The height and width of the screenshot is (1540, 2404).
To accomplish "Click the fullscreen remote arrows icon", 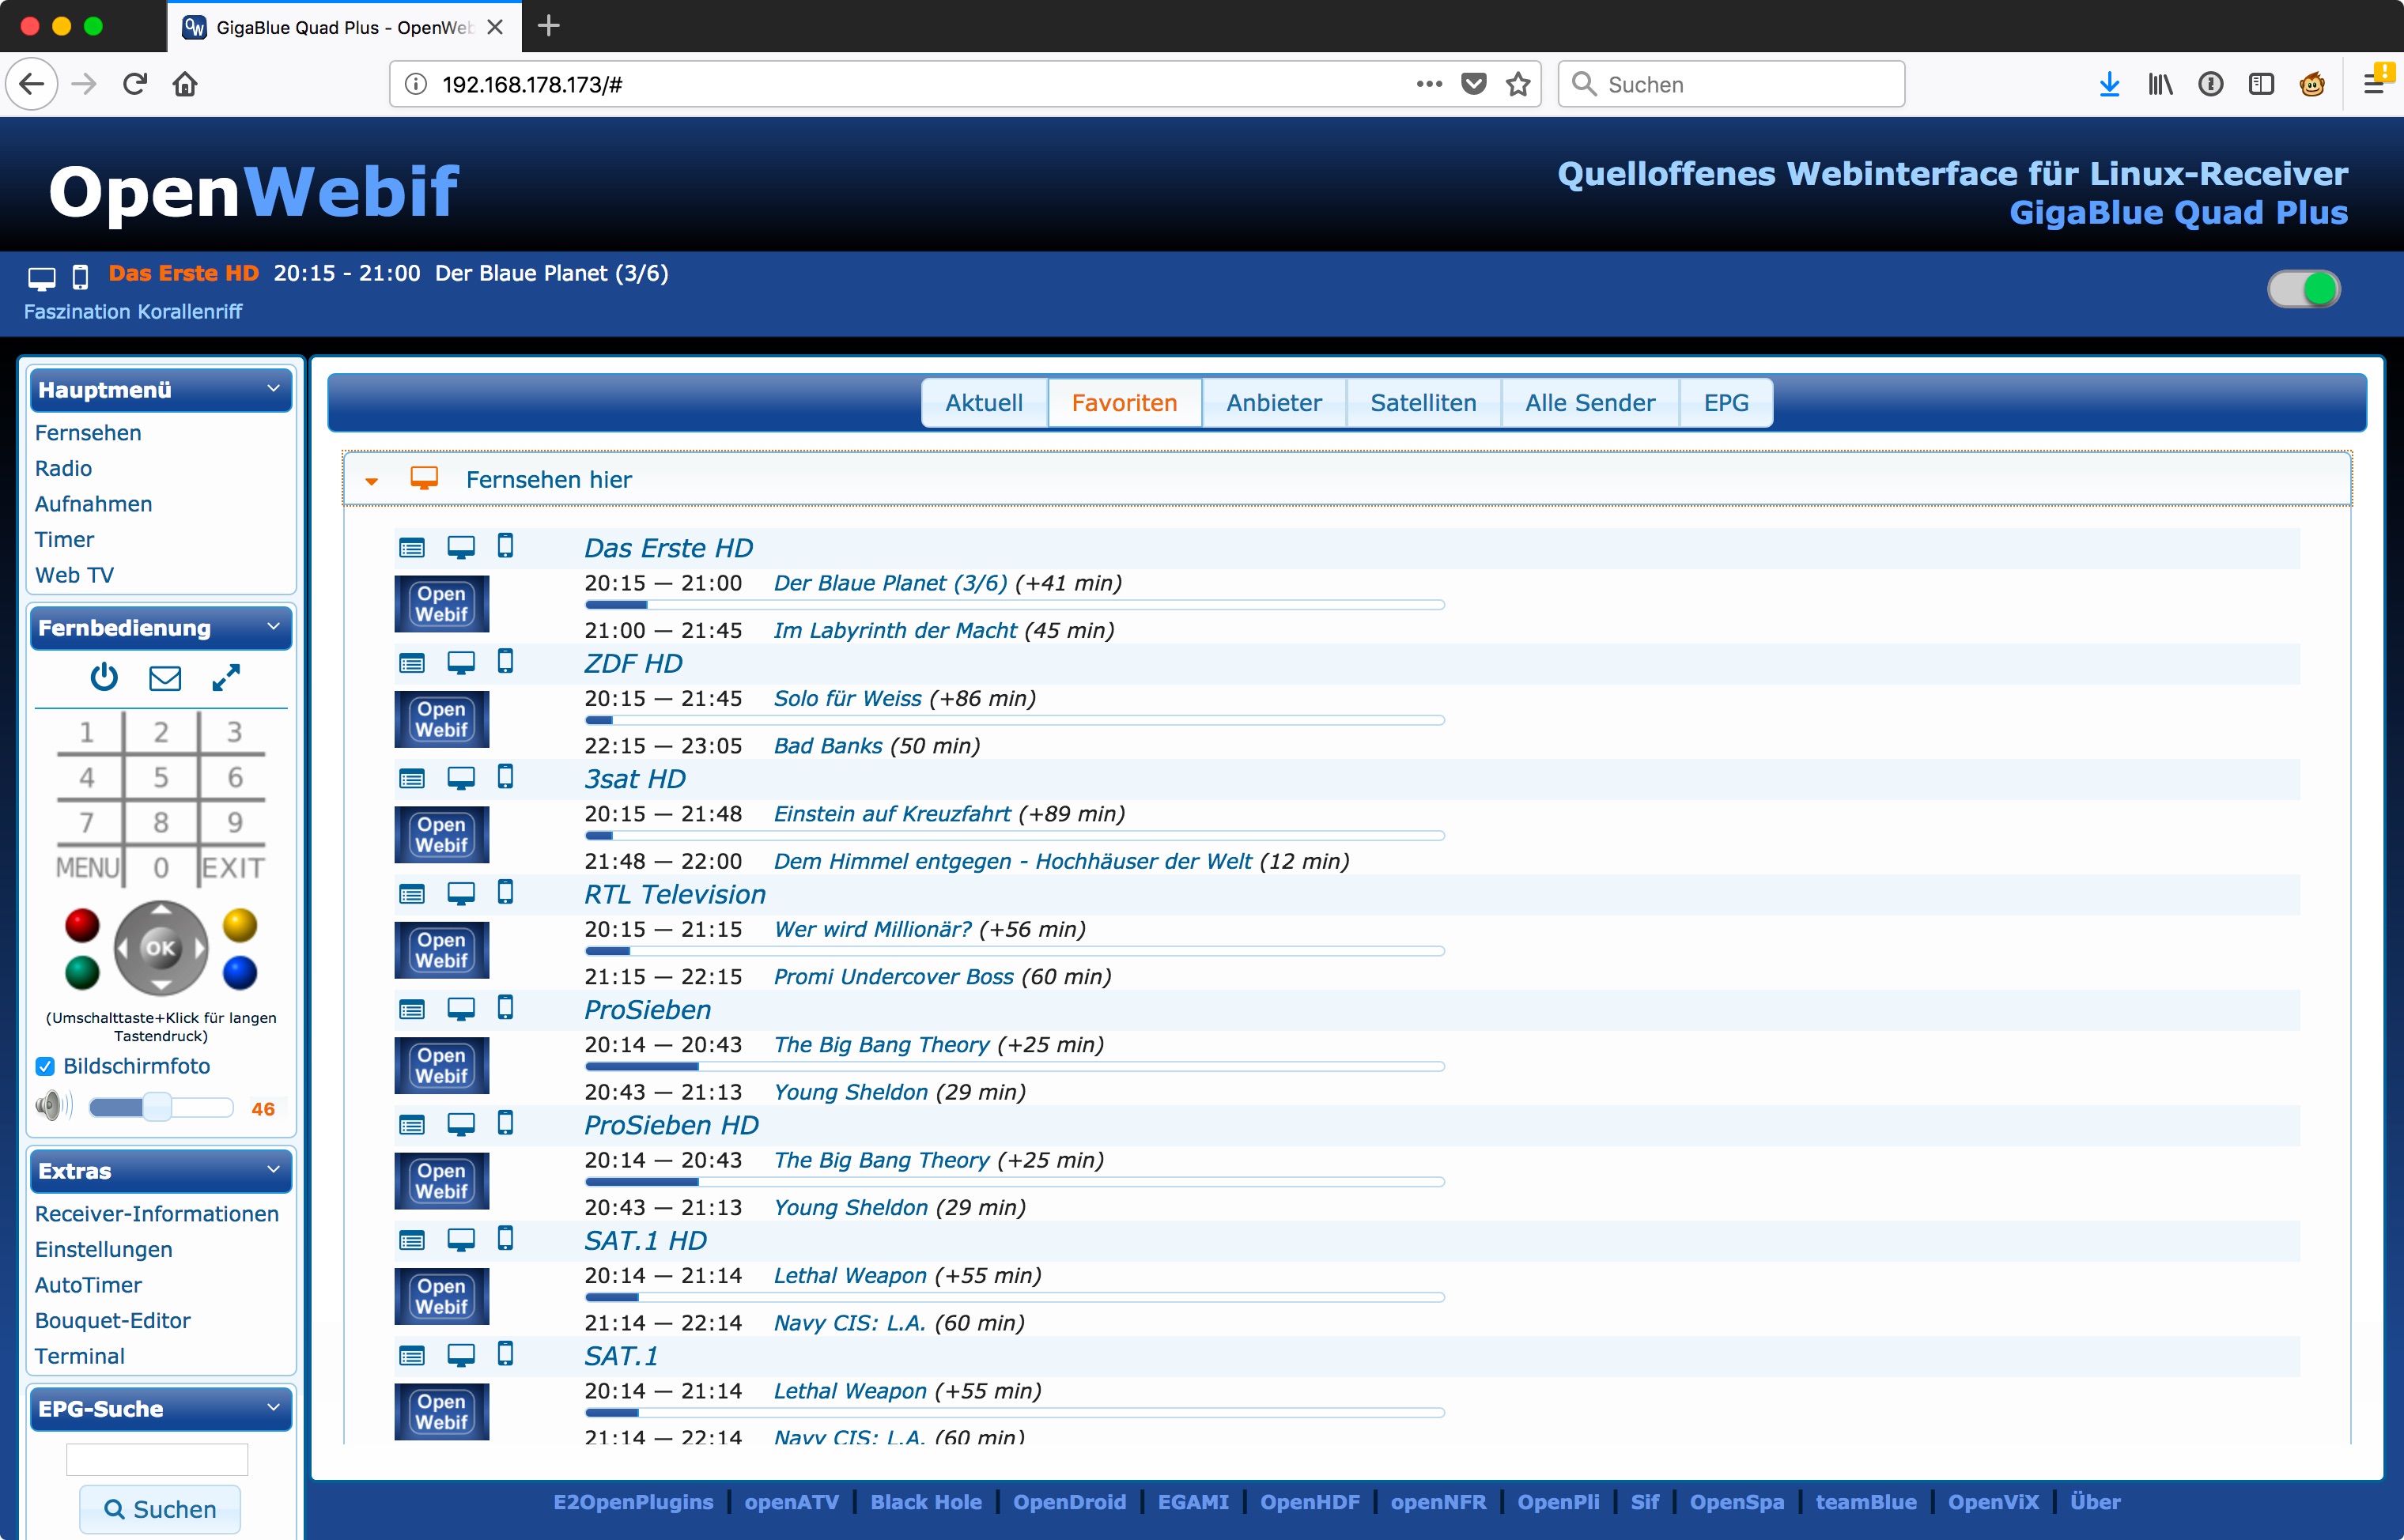I will [x=226, y=678].
